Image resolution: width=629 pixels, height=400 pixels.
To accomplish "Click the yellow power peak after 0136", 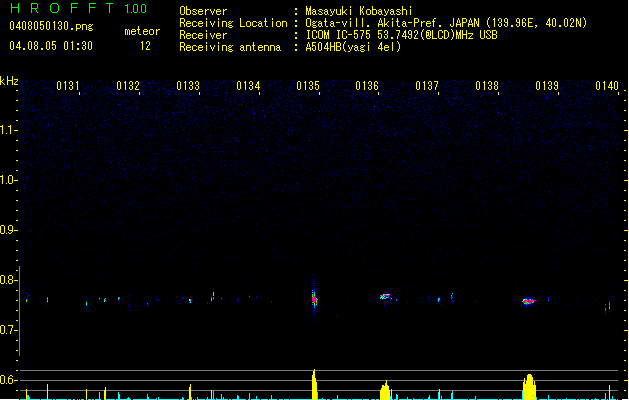I will [x=386, y=390].
